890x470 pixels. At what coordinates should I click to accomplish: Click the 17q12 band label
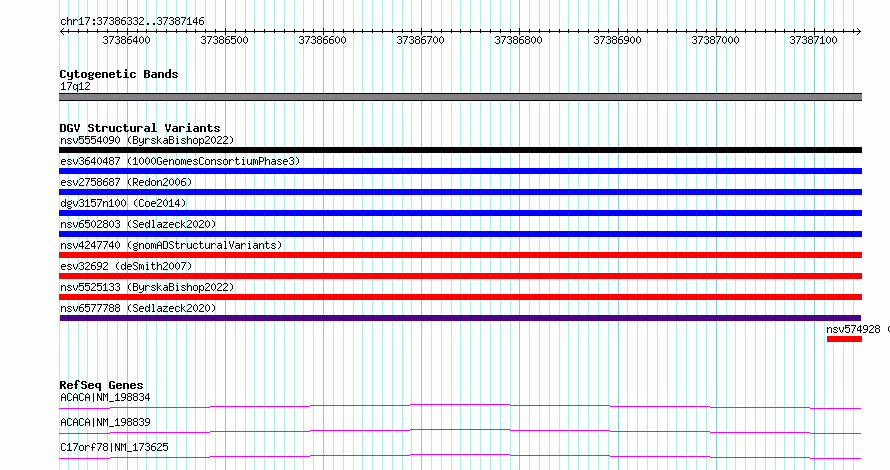click(x=75, y=86)
